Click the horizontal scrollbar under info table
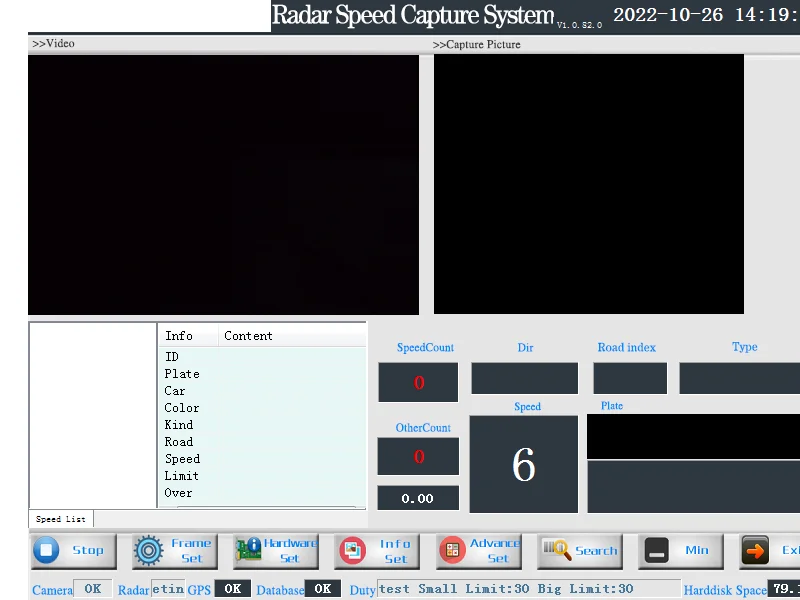The width and height of the screenshot is (800, 600). tap(266, 507)
